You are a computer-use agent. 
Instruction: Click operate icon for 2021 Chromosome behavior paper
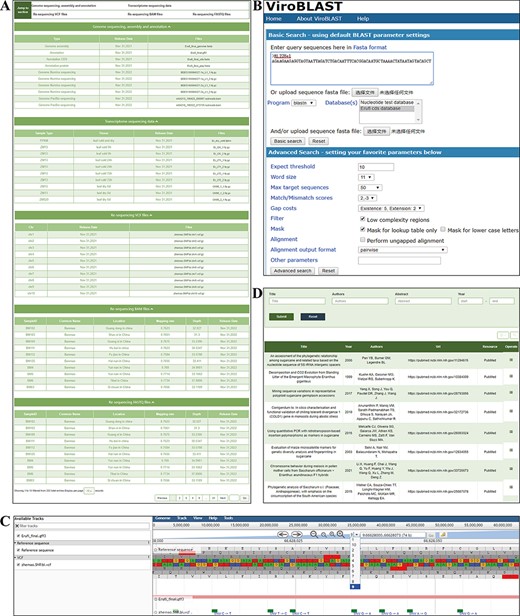click(x=511, y=469)
